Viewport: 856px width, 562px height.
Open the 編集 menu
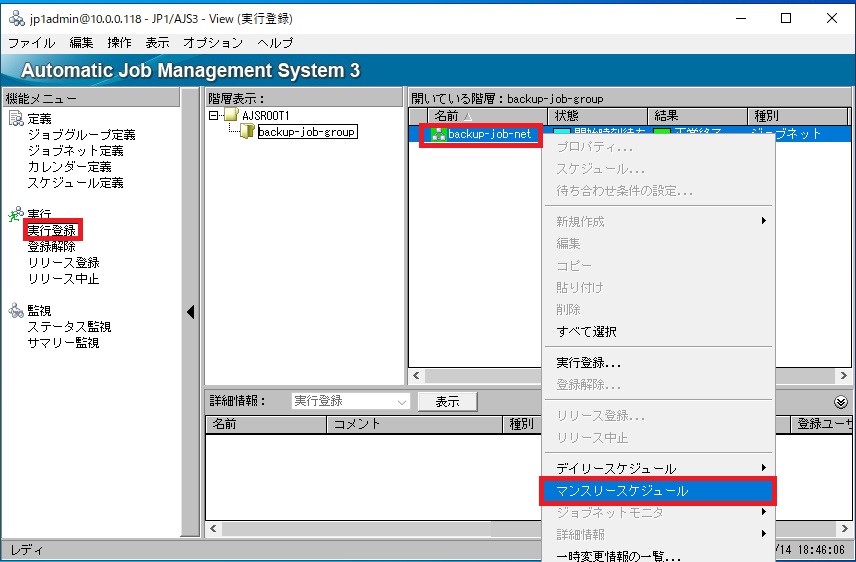coord(81,43)
